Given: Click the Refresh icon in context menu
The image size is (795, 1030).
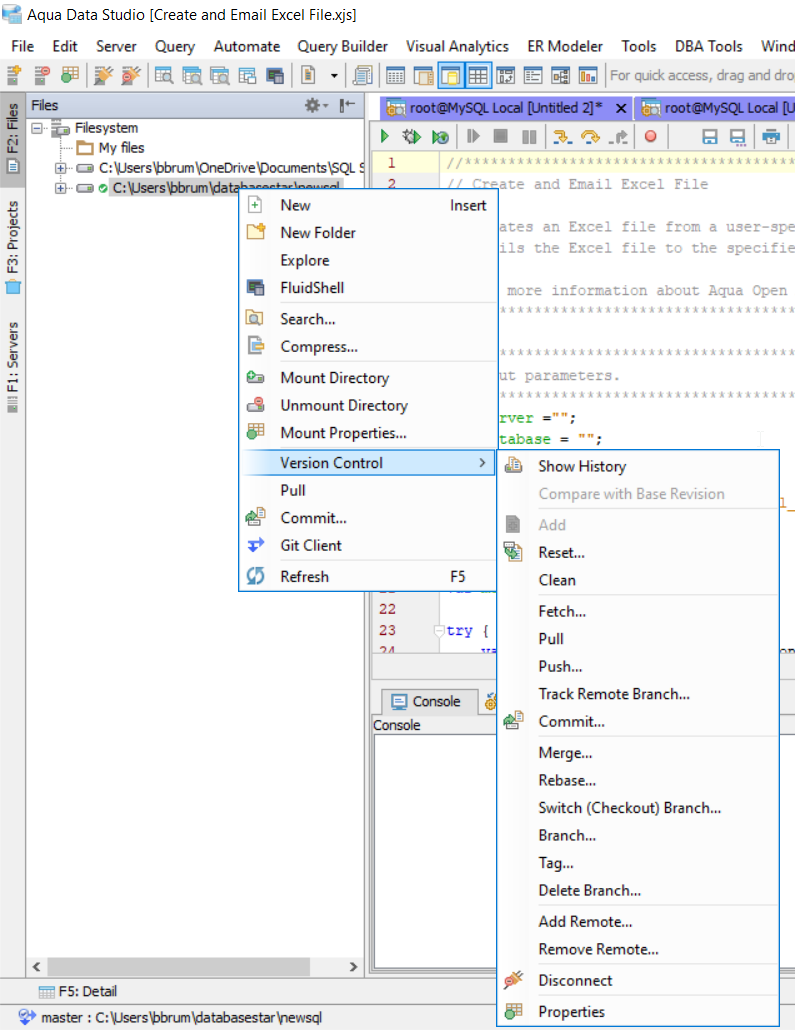Looking at the screenshot, I should tap(257, 577).
